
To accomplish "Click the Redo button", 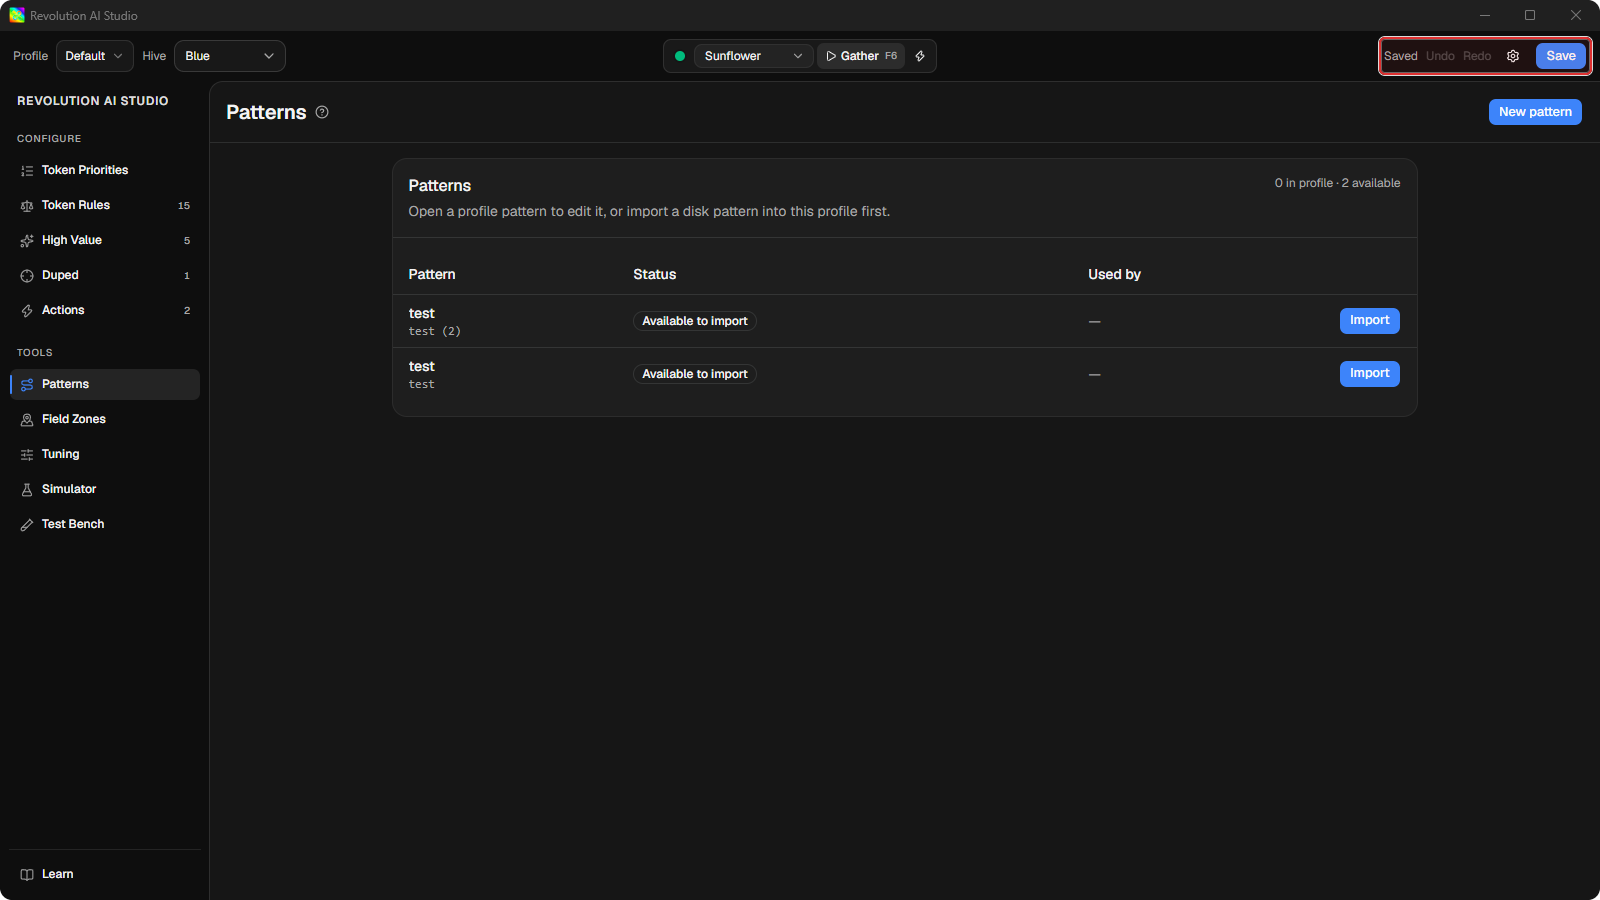I will (1477, 56).
